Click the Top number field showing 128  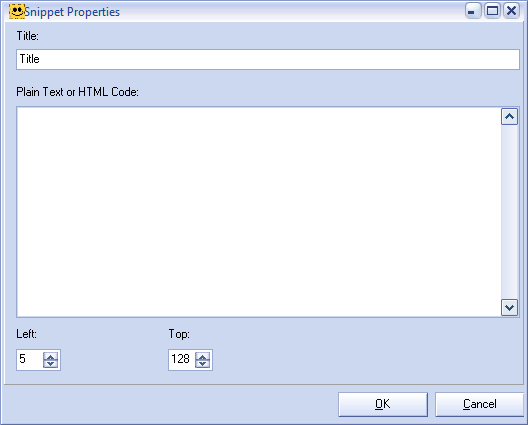pyautogui.click(x=182, y=360)
